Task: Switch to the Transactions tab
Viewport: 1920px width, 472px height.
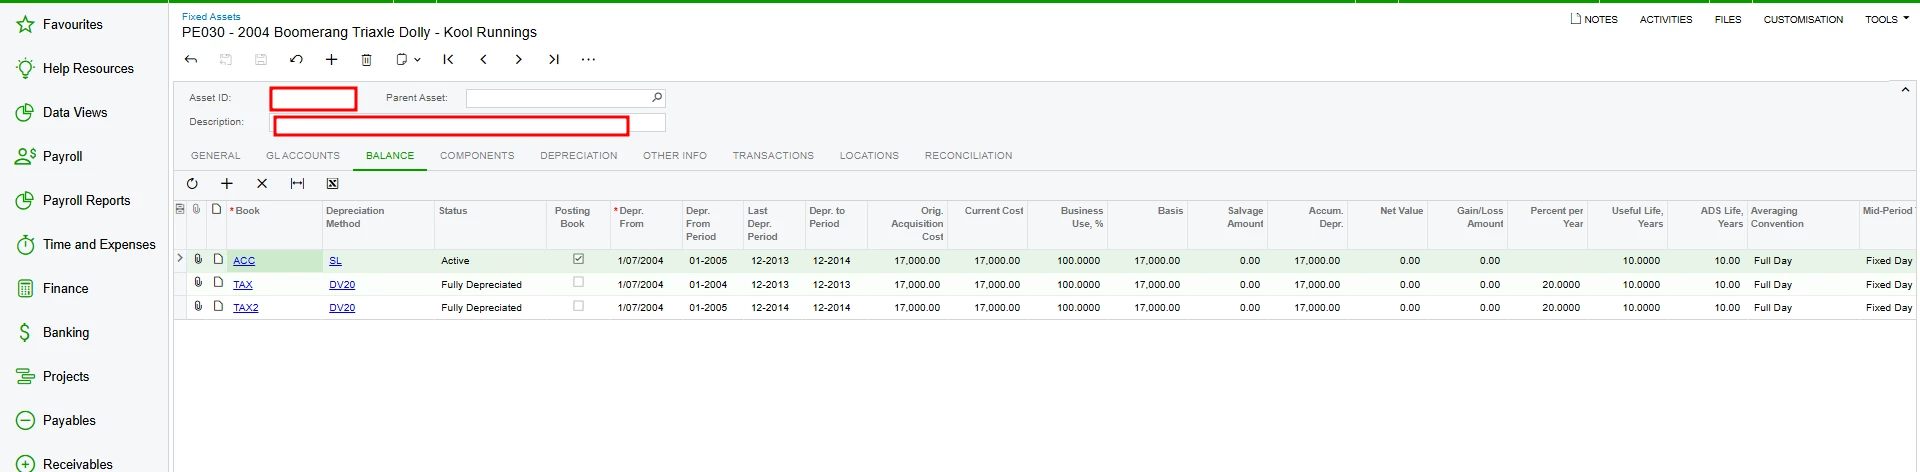Action: 773,156
